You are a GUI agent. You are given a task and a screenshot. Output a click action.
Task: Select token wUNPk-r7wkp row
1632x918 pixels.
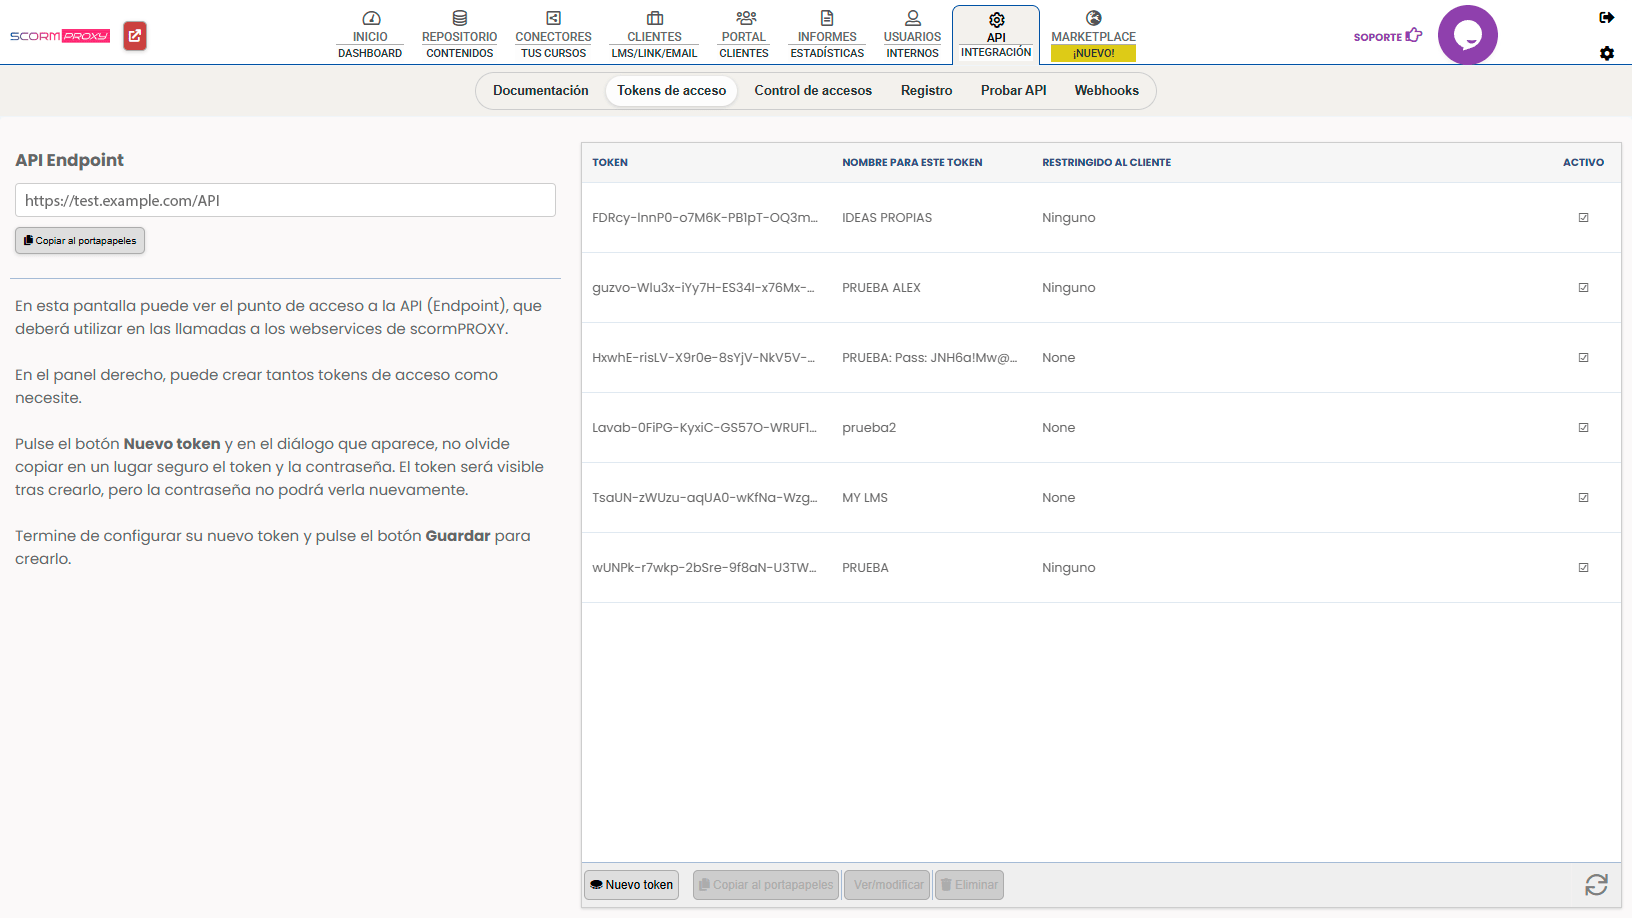click(1101, 568)
